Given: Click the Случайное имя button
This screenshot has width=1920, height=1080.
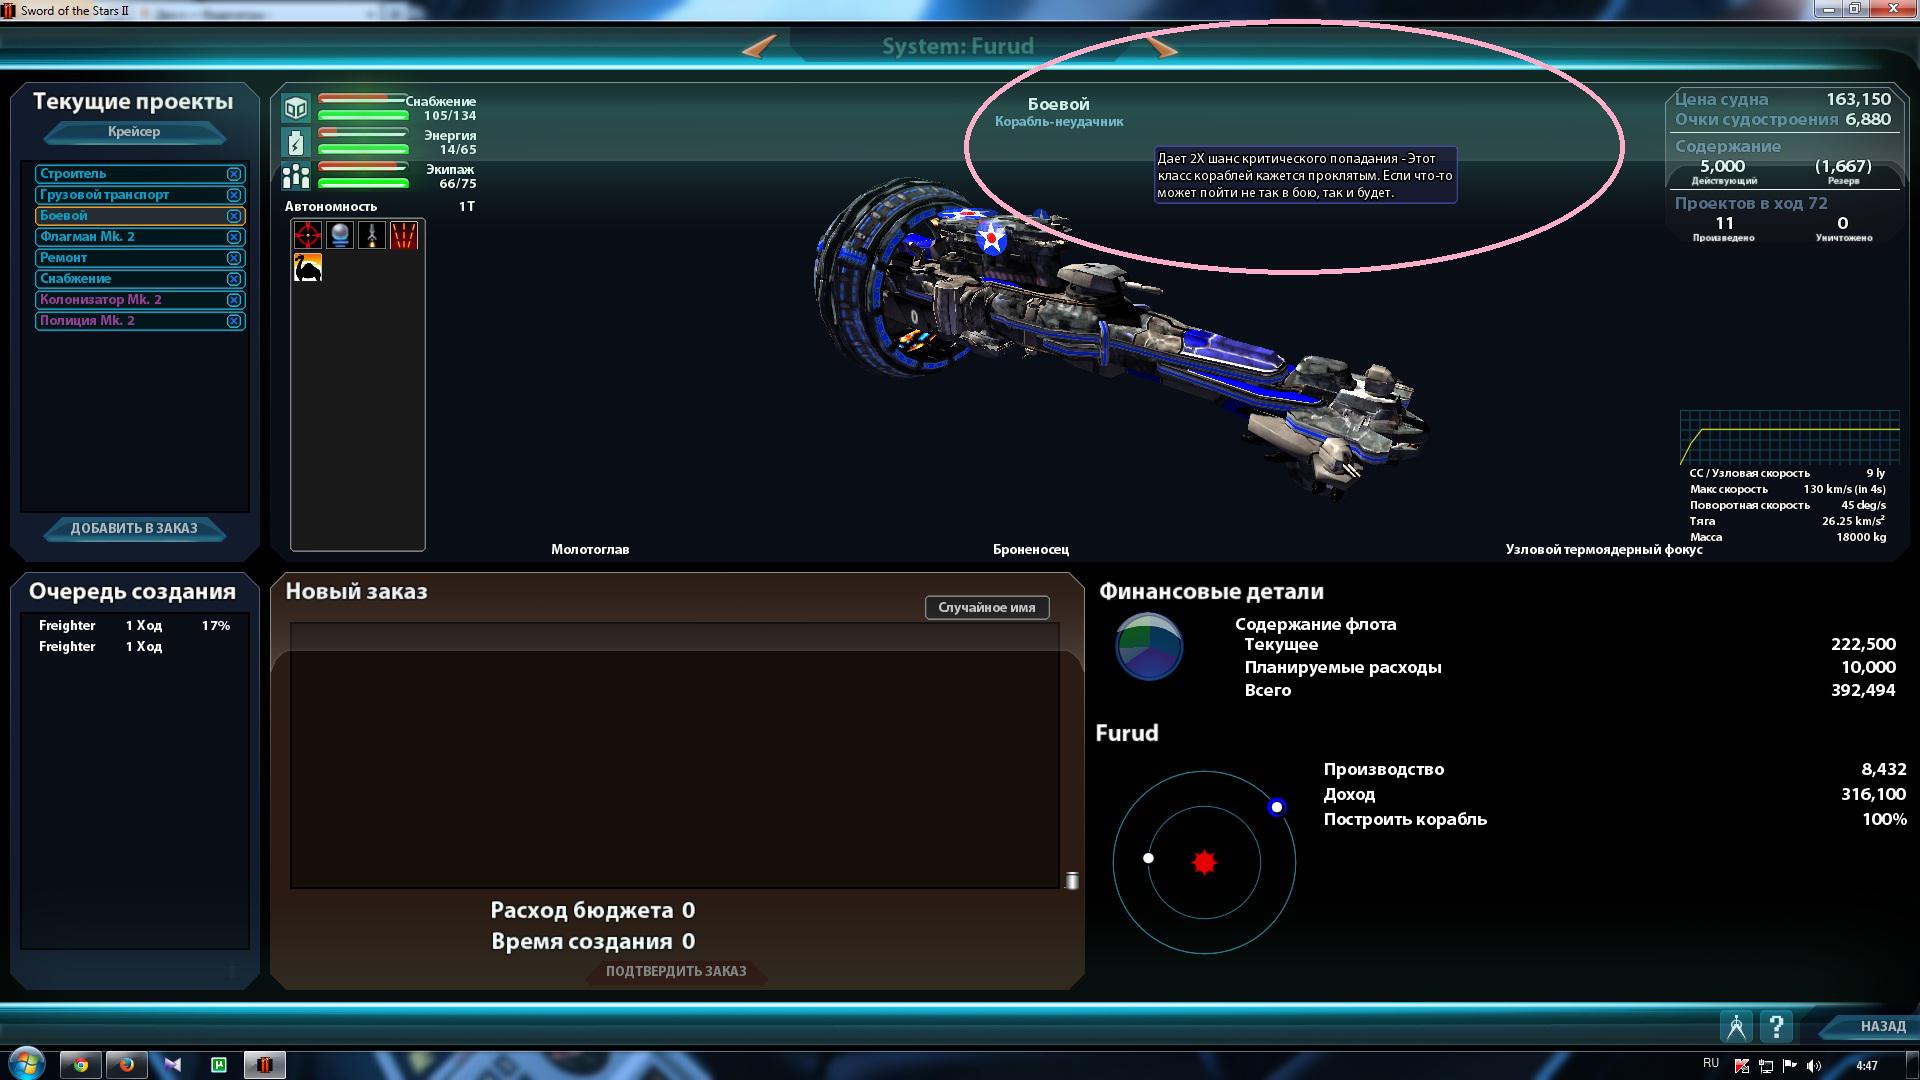Looking at the screenshot, I should point(987,607).
